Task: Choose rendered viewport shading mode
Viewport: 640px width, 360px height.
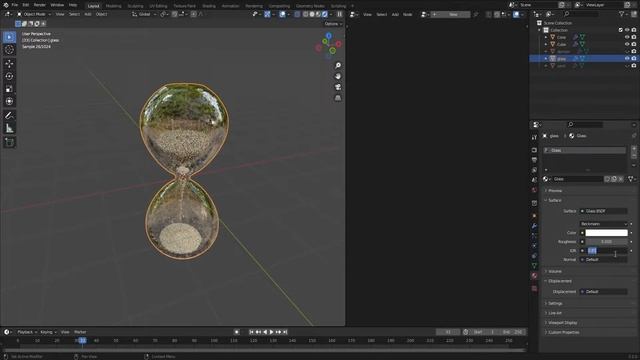Action: click(x=325, y=14)
